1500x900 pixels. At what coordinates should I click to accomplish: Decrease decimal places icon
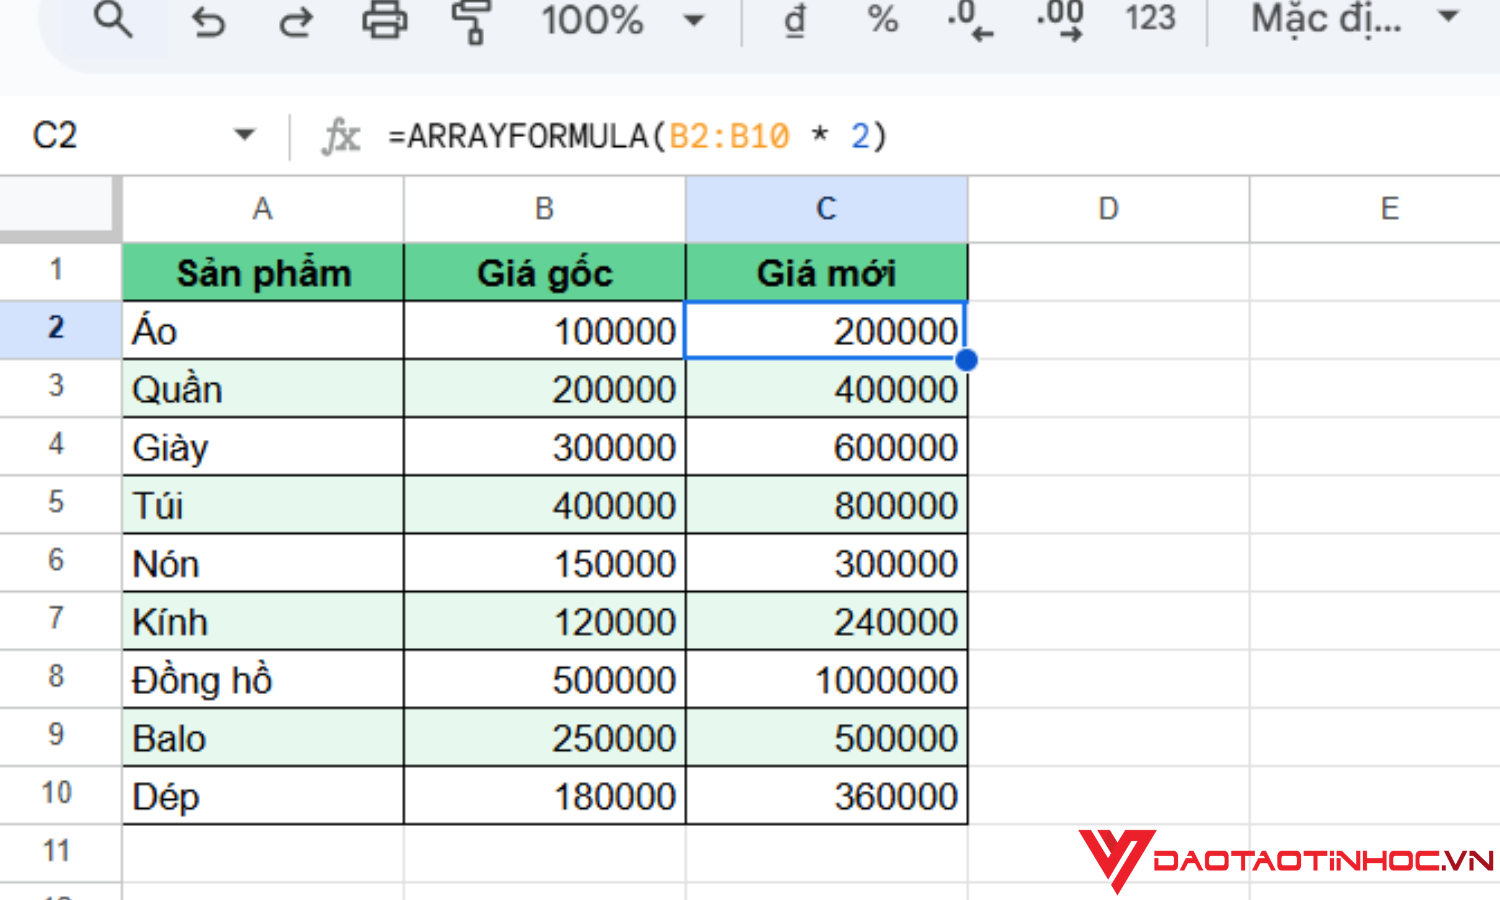click(x=971, y=22)
